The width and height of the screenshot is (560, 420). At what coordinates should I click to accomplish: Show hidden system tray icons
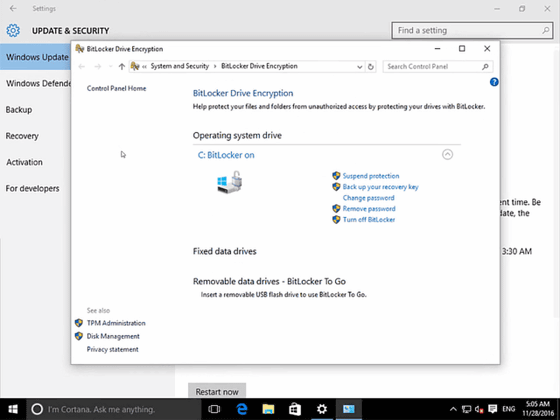click(453, 409)
